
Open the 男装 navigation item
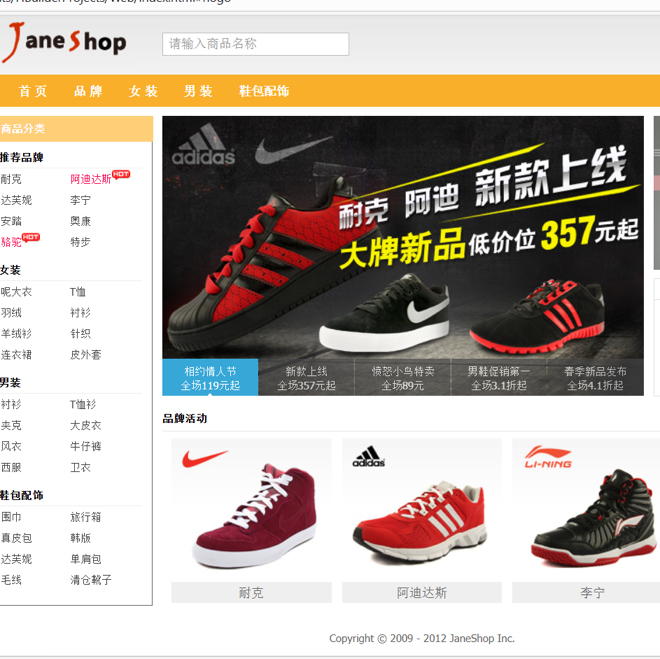pos(198,91)
